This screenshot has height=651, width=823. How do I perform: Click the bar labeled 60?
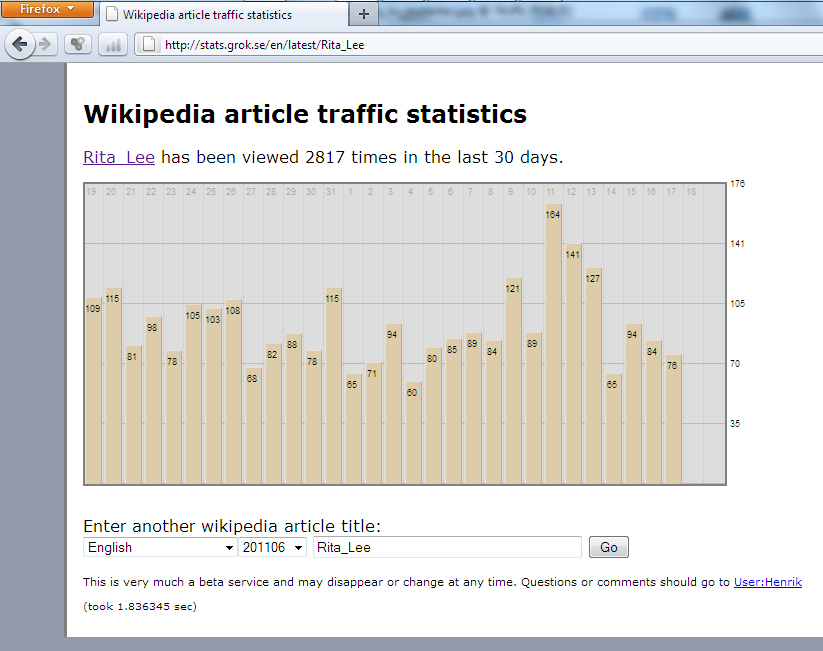coord(413,433)
